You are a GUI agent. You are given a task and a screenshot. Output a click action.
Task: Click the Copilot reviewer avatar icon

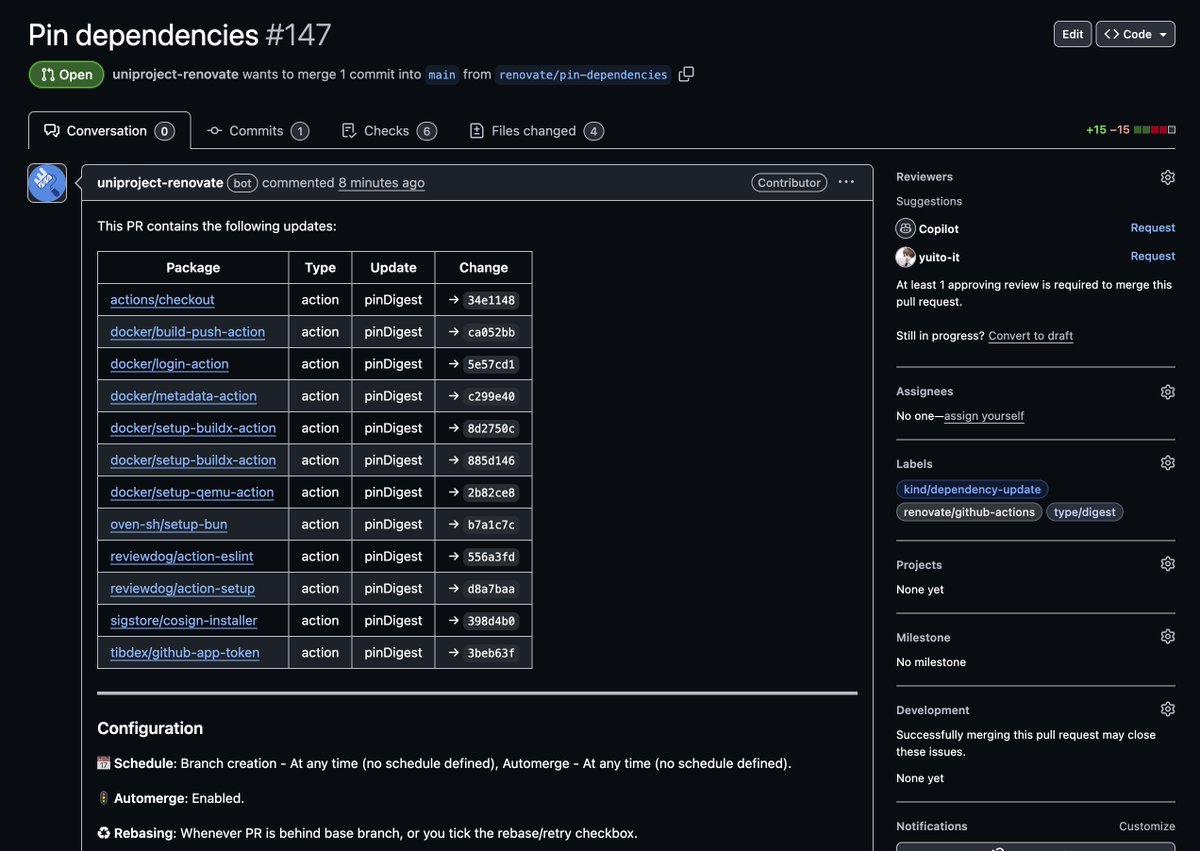905,228
